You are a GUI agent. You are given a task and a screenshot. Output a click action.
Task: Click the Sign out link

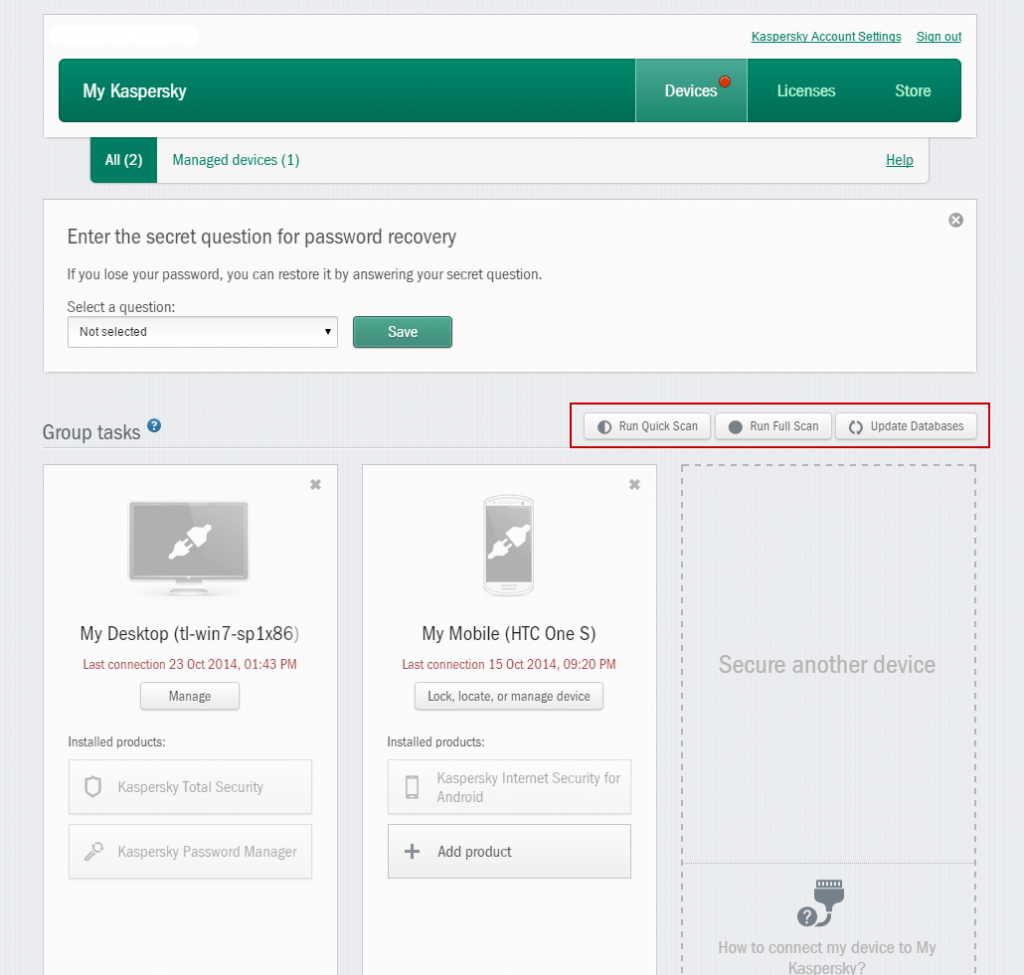coord(938,37)
